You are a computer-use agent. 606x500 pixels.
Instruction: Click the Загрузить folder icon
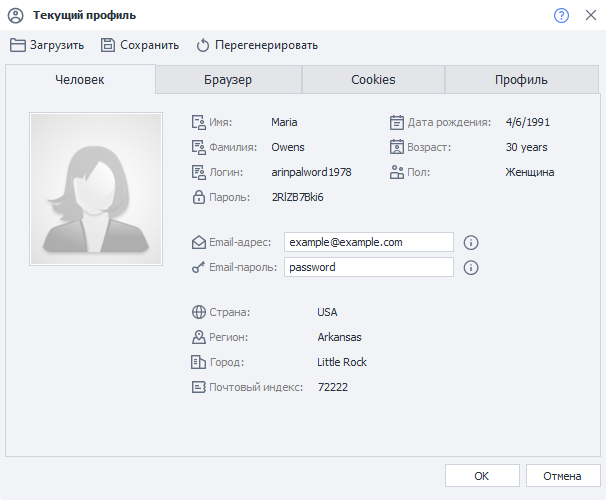pyautogui.click(x=18, y=45)
